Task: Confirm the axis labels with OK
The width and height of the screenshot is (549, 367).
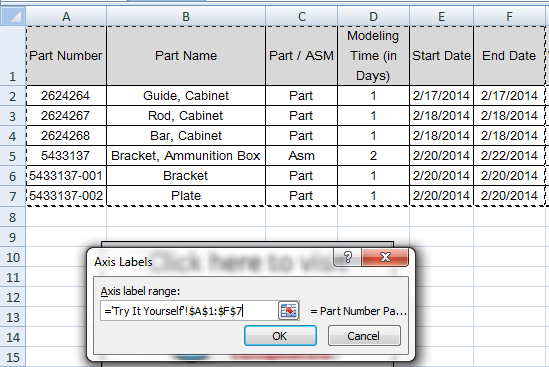Action: [x=280, y=336]
